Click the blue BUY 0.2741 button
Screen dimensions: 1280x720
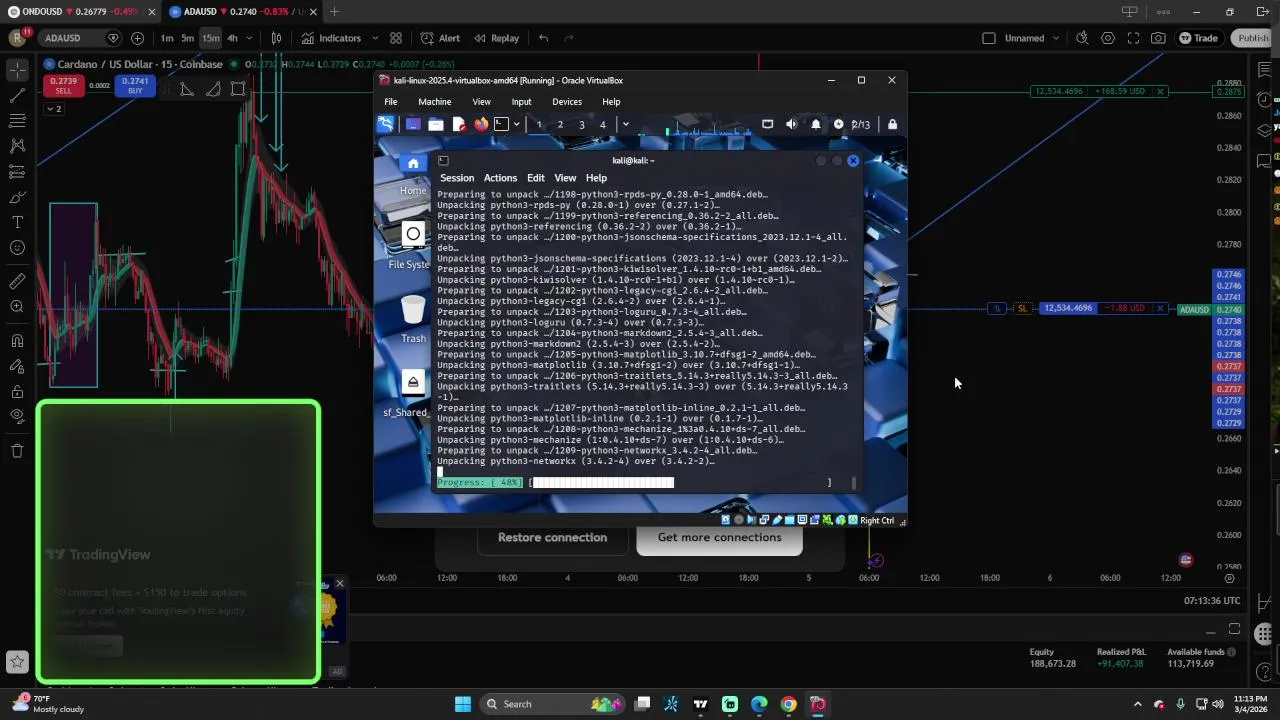click(x=135, y=86)
